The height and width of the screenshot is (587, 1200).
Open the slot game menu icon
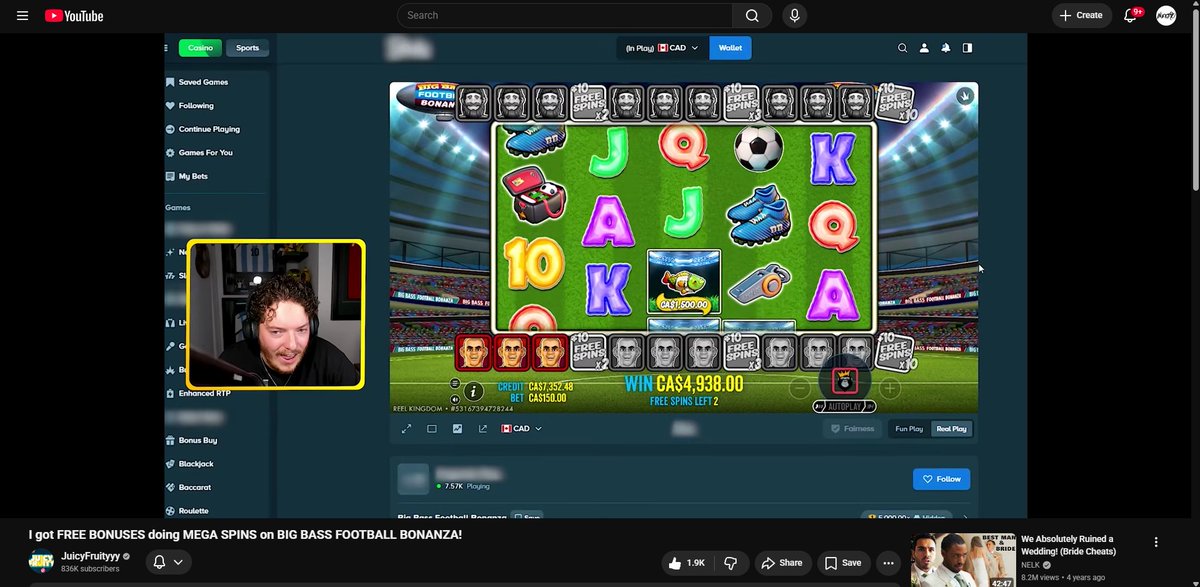455,383
